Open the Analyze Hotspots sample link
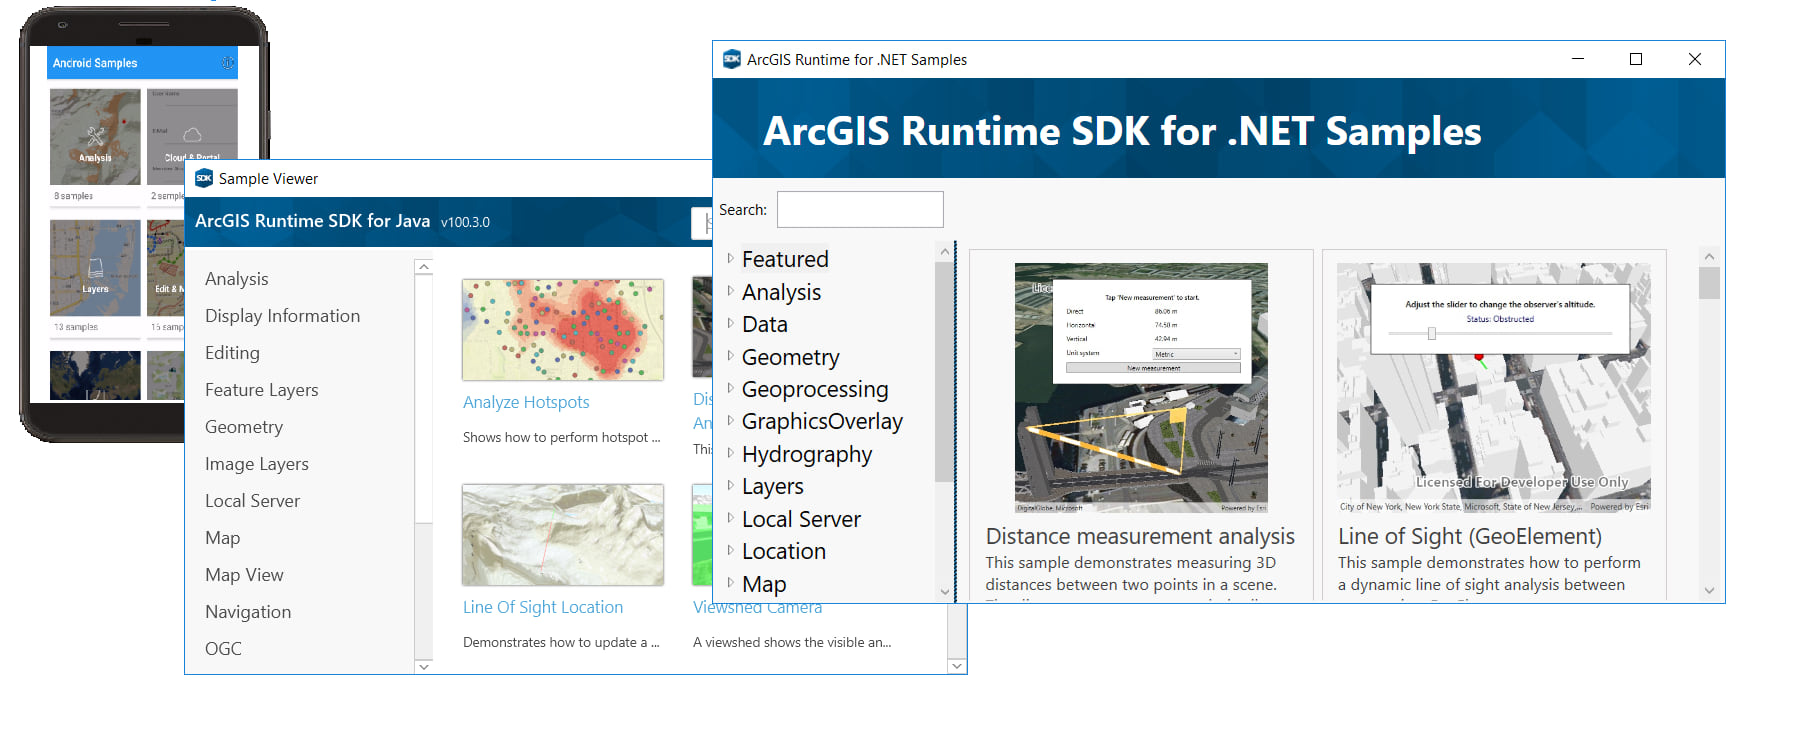1815x750 pixels. tap(526, 402)
